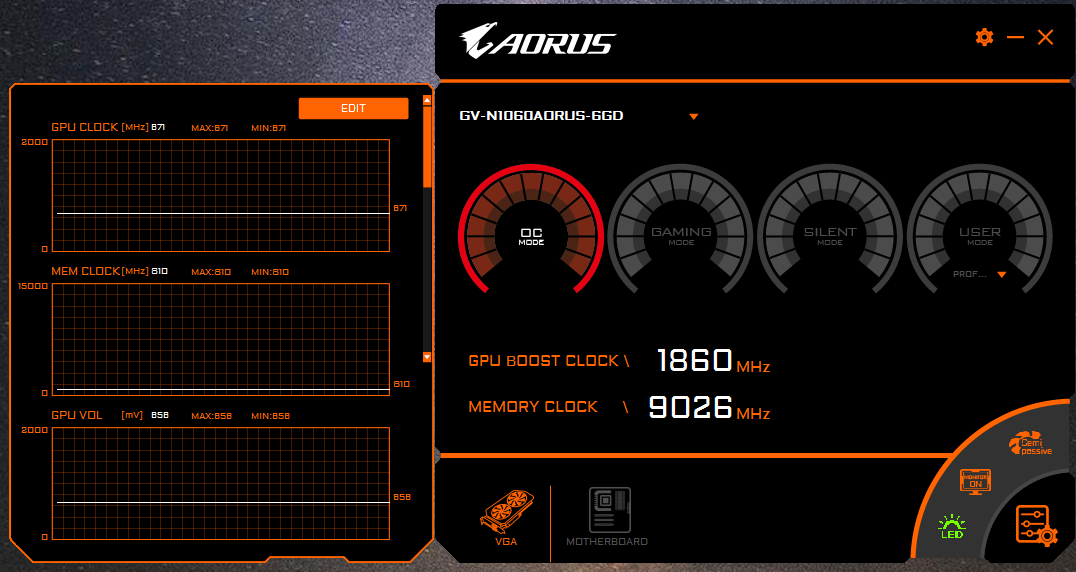Image resolution: width=1076 pixels, height=572 pixels.
Task: Click GPU CLOCK MIN:871 readout
Action: (x=268, y=128)
